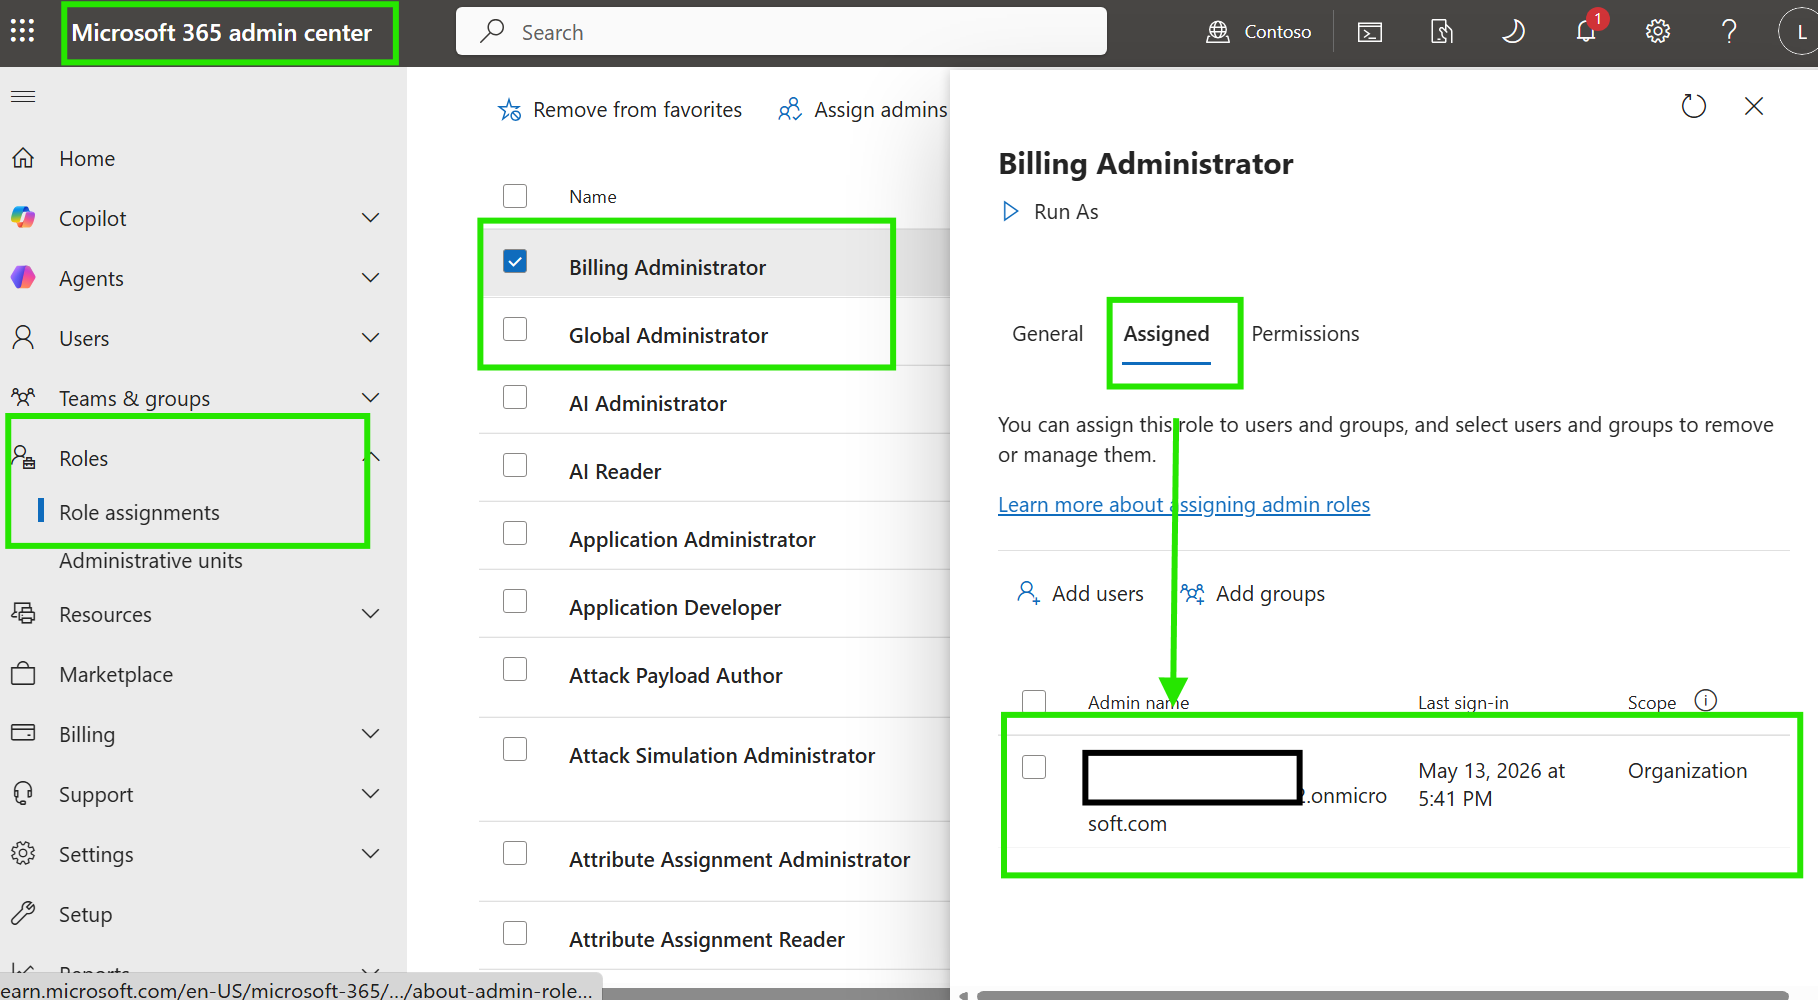Expand the Teams & groups chevron
This screenshot has height=1000, width=1818.
coord(371,397)
